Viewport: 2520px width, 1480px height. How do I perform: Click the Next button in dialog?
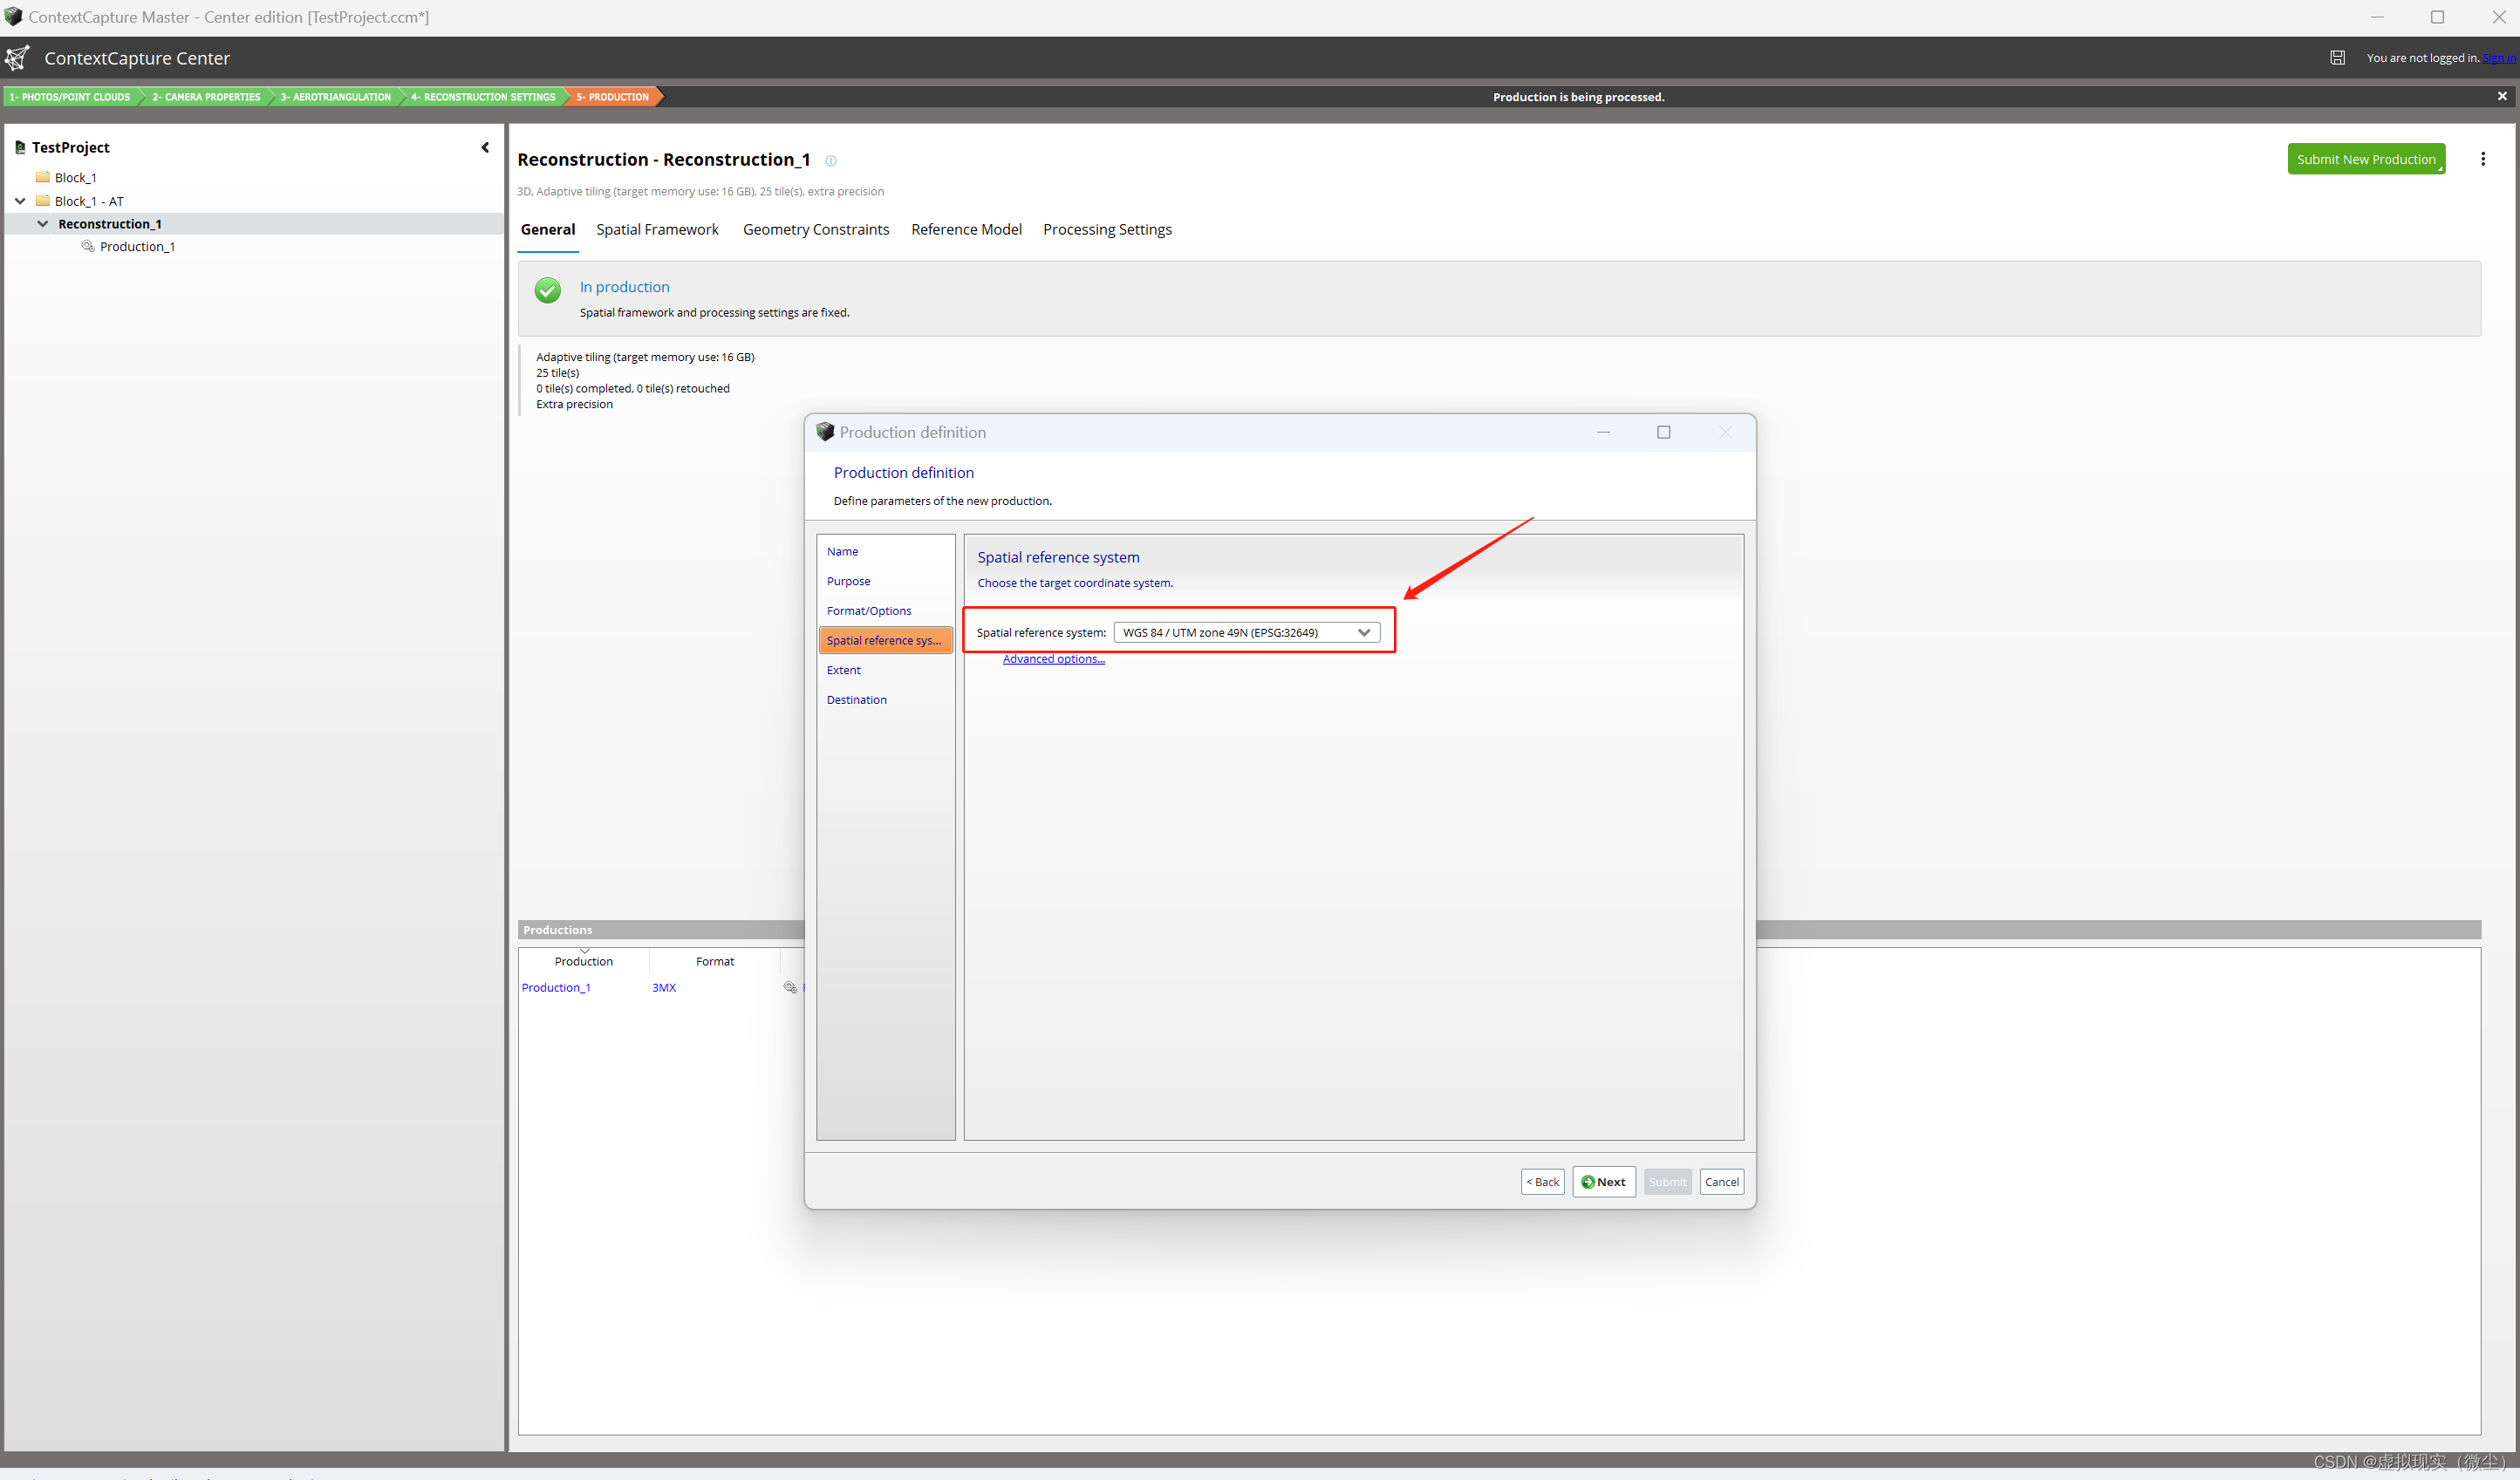pos(1603,1181)
